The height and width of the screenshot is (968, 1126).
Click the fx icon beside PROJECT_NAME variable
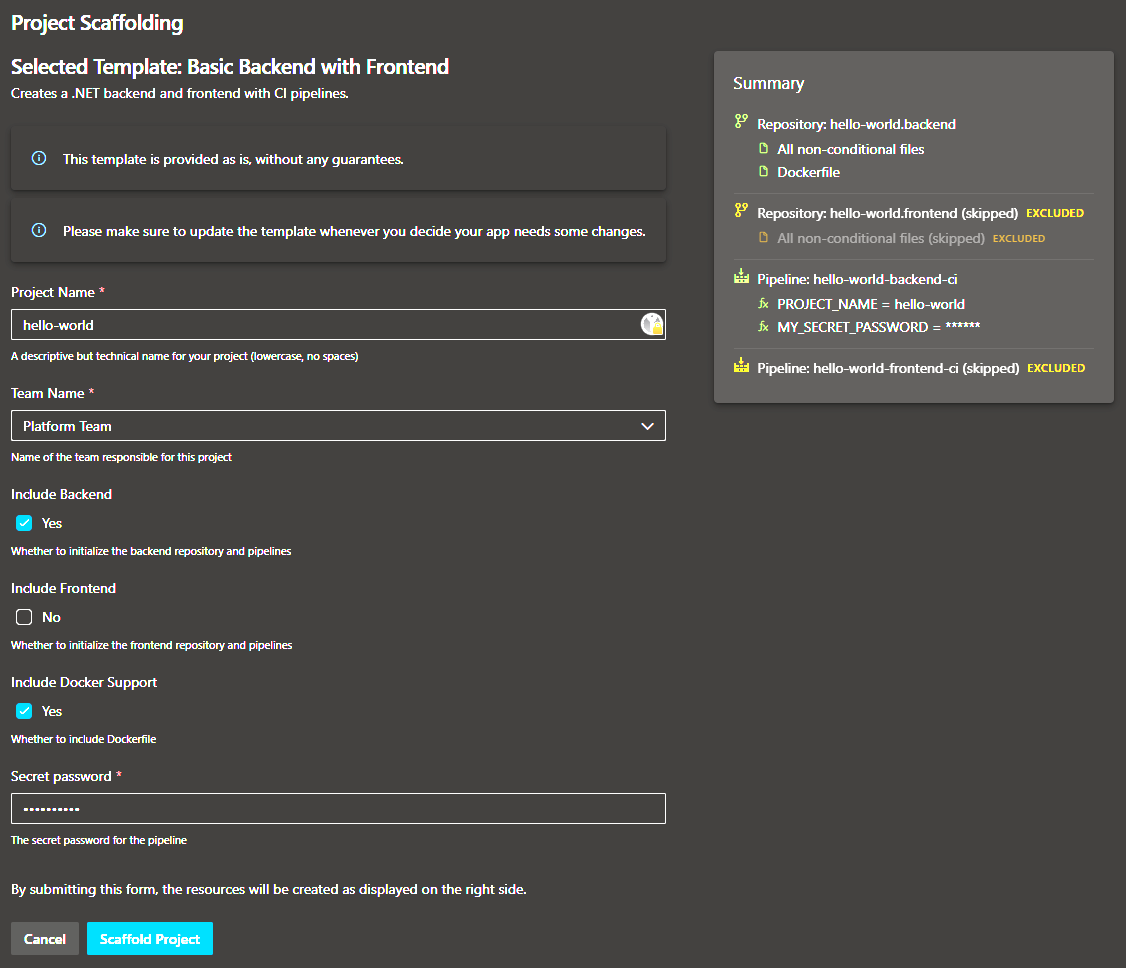[x=762, y=304]
